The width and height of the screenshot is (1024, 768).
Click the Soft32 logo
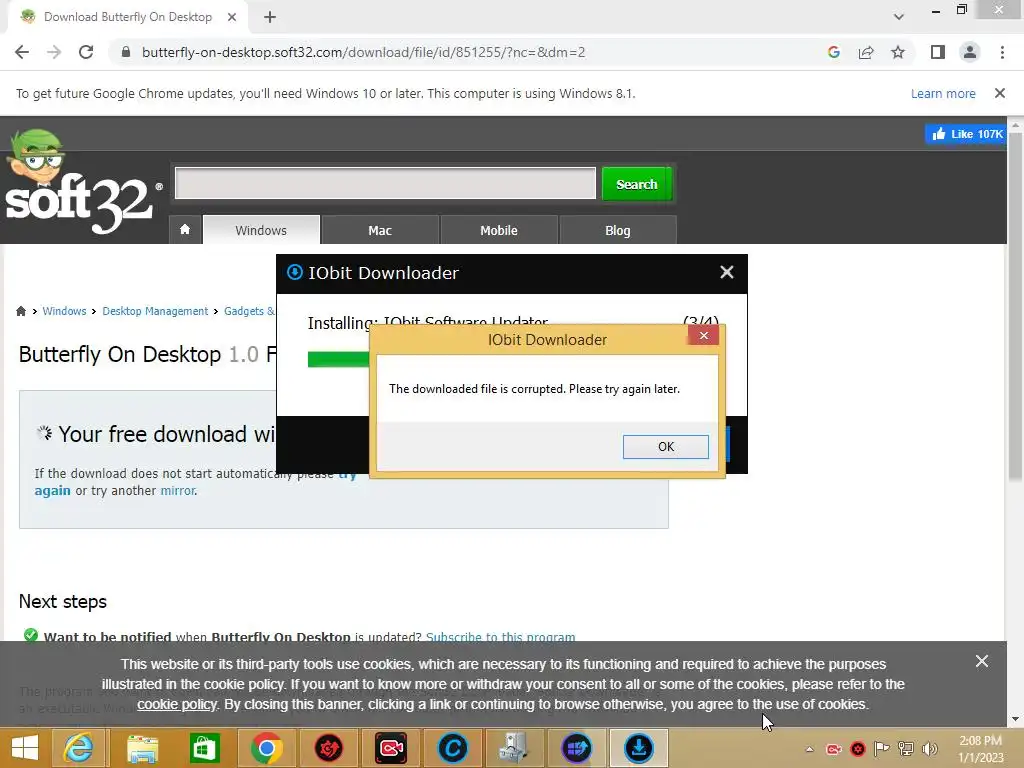tap(82, 182)
